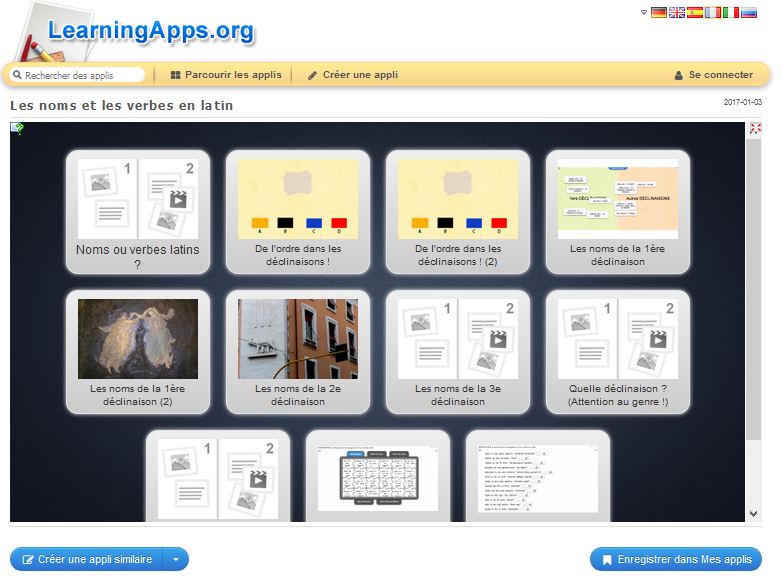782x583 pixels.
Task: Toggle fullscreen with the red arrows icon
Action: point(755,129)
